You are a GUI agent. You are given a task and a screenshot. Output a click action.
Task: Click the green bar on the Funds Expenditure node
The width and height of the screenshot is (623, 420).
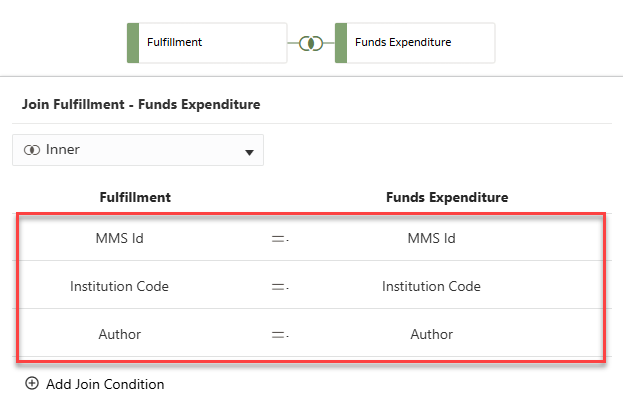341,43
